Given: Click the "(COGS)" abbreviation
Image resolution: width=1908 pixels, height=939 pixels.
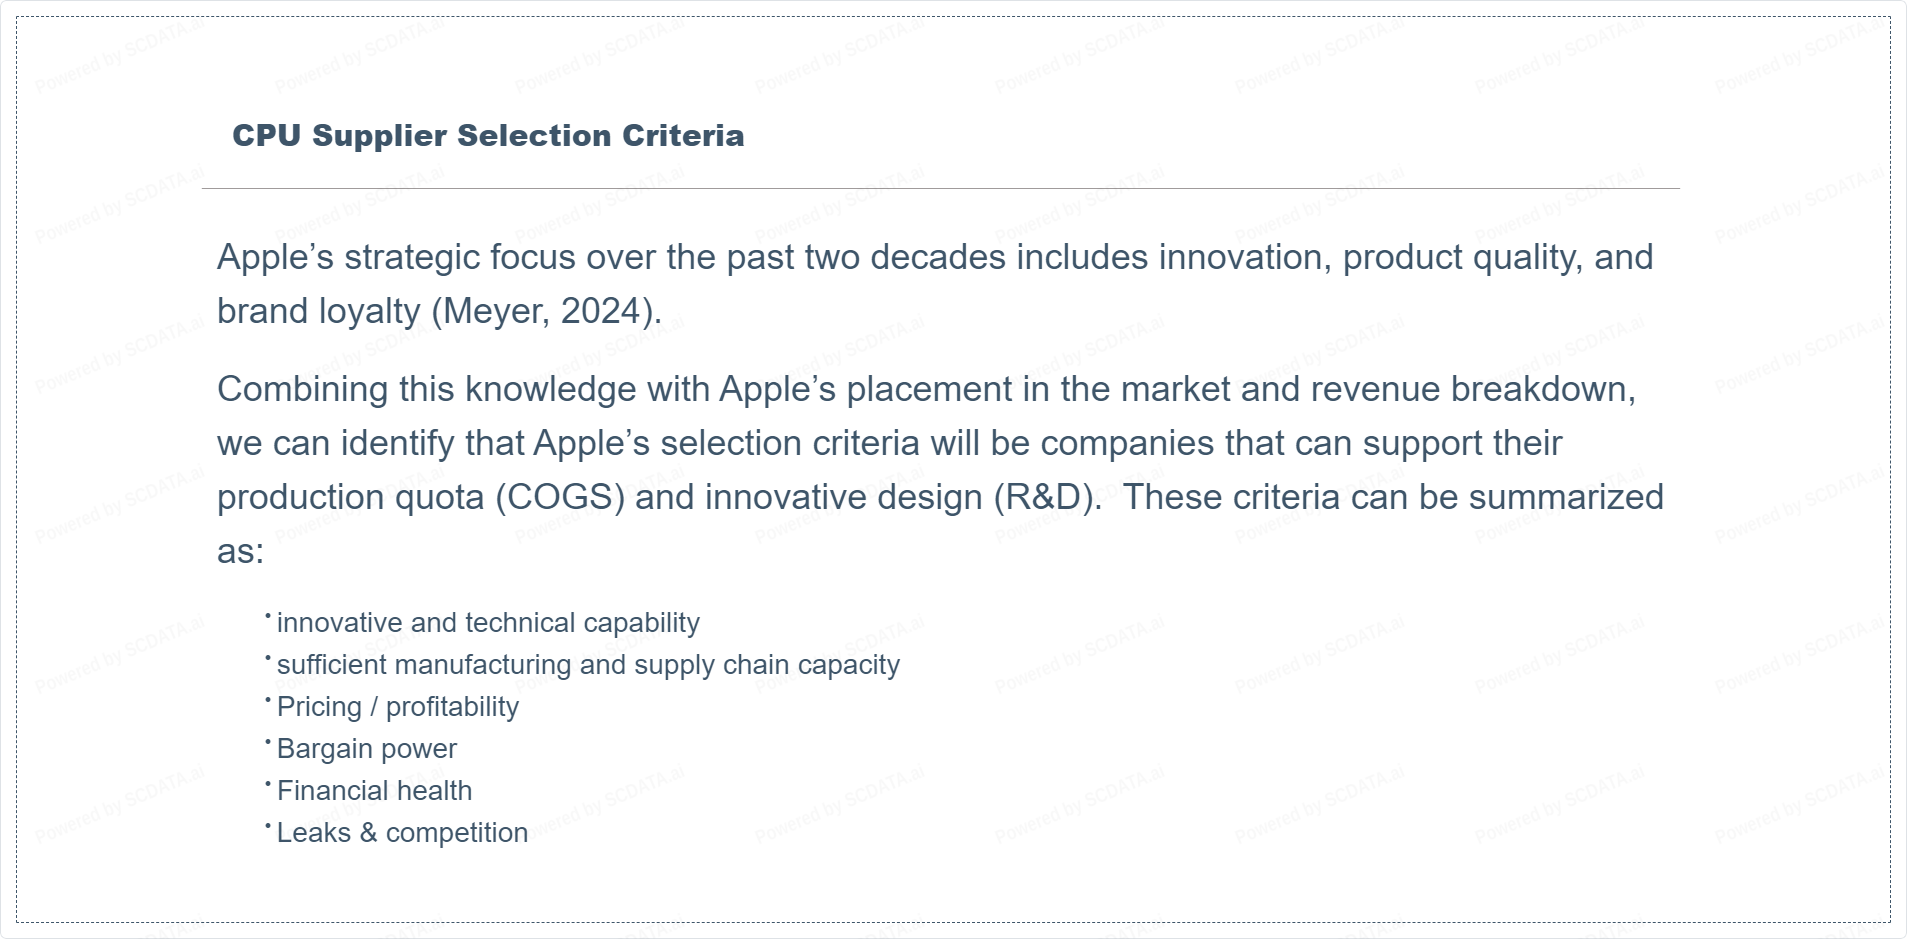Looking at the screenshot, I should [x=560, y=498].
